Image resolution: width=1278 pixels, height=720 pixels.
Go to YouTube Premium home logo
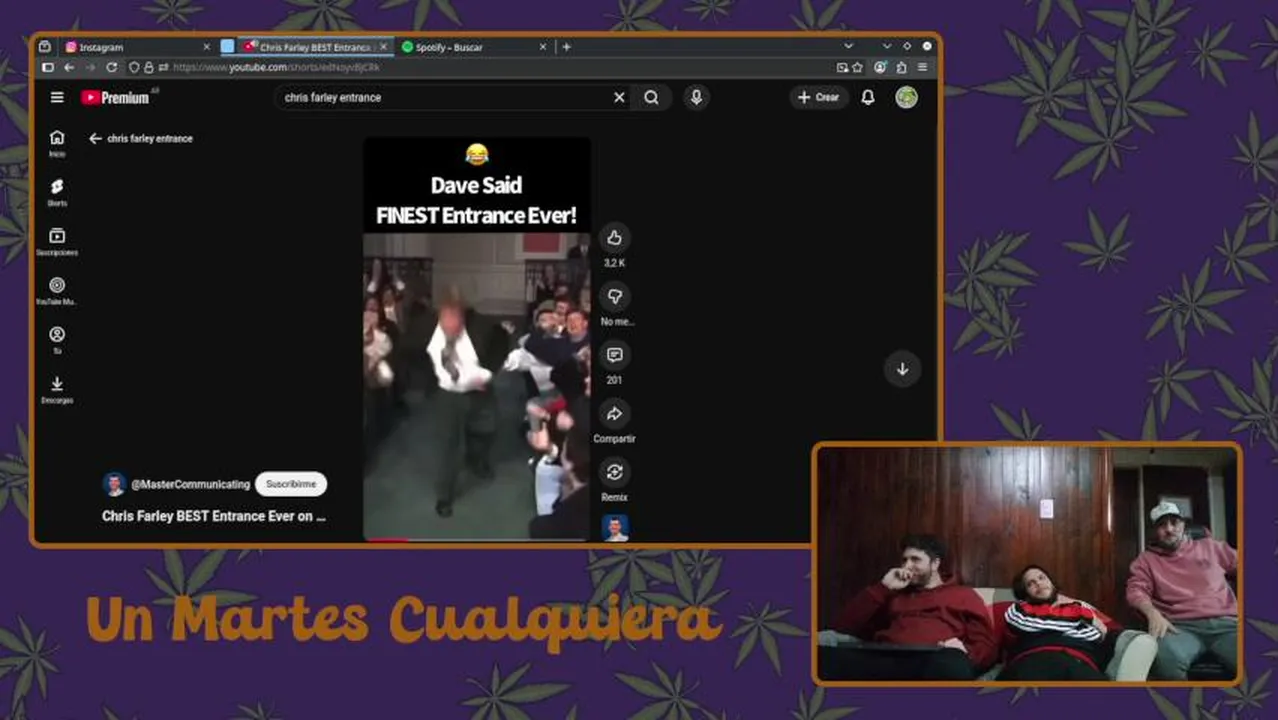pos(116,97)
